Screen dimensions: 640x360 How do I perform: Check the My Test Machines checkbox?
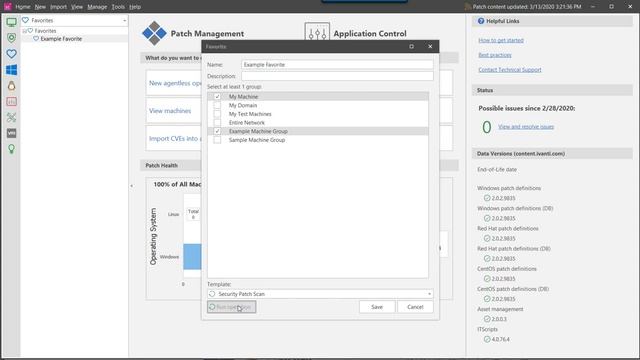(x=217, y=114)
